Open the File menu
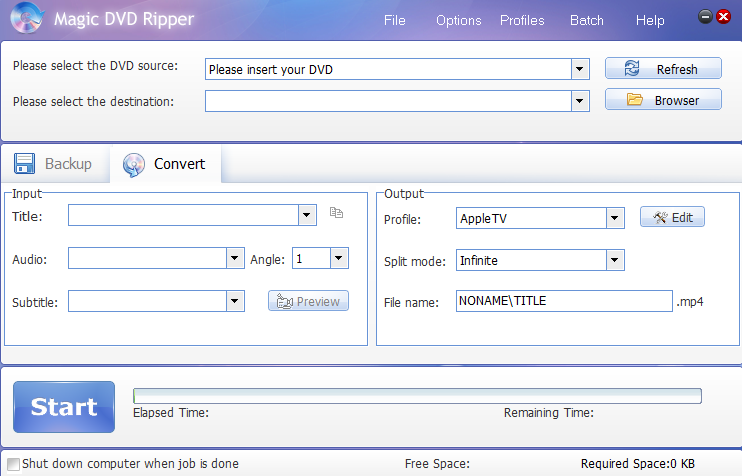Image resolution: width=742 pixels, height=476 pixels. [395, 20]
